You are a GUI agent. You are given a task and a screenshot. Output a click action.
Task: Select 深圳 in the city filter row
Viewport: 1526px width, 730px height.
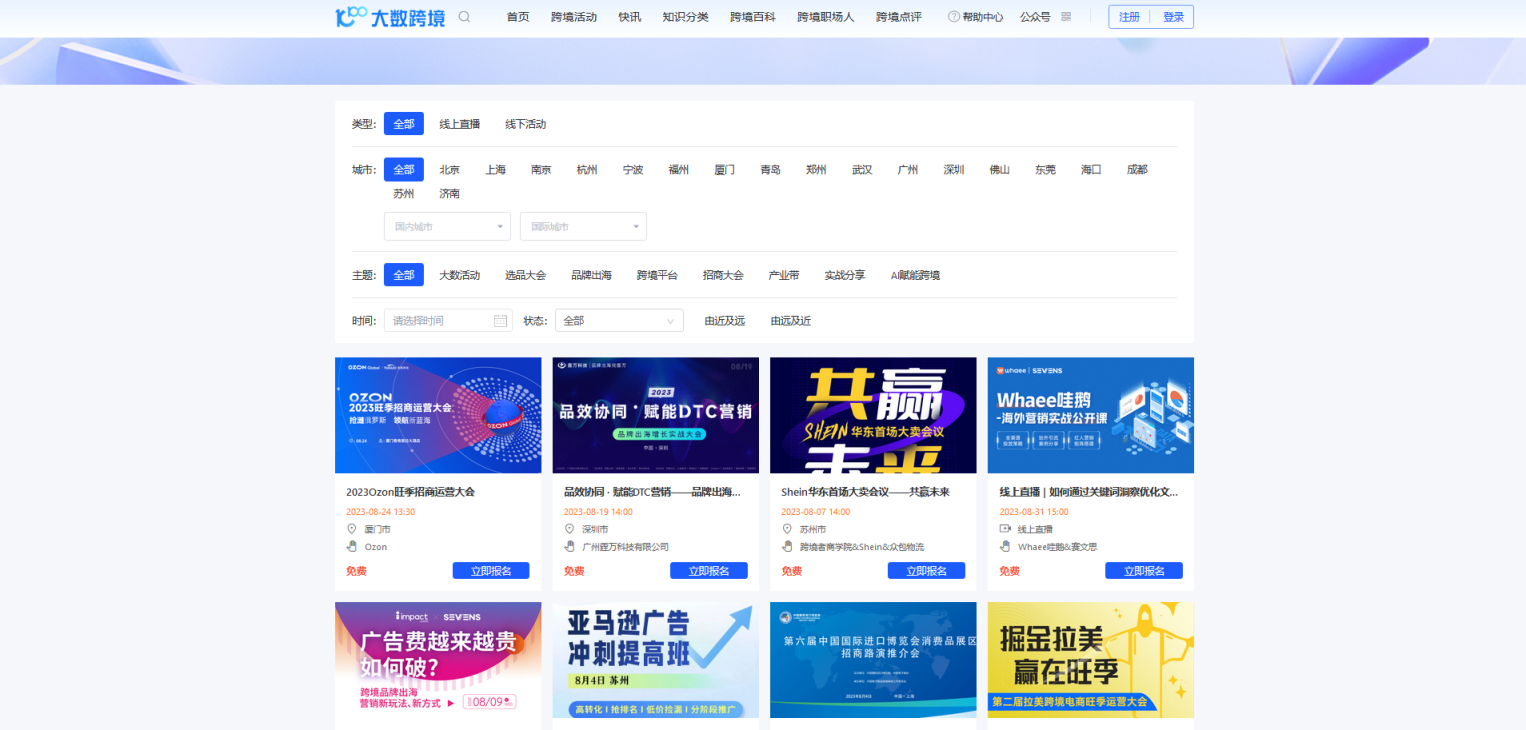pos(952,169)
